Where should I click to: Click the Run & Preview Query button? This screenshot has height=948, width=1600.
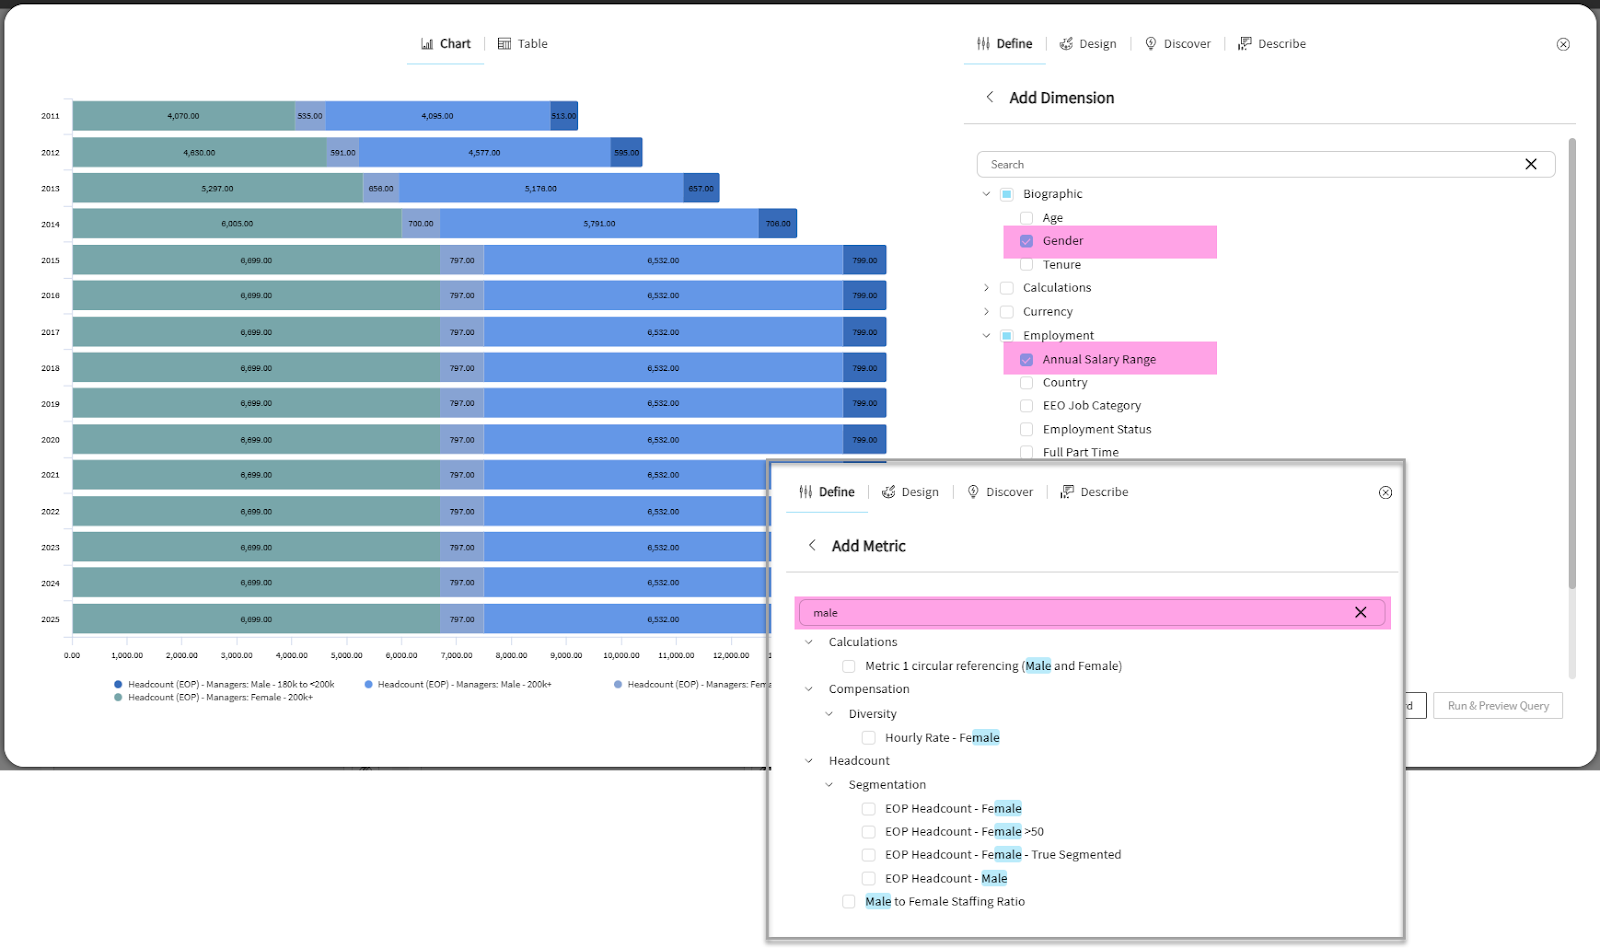1497,706
